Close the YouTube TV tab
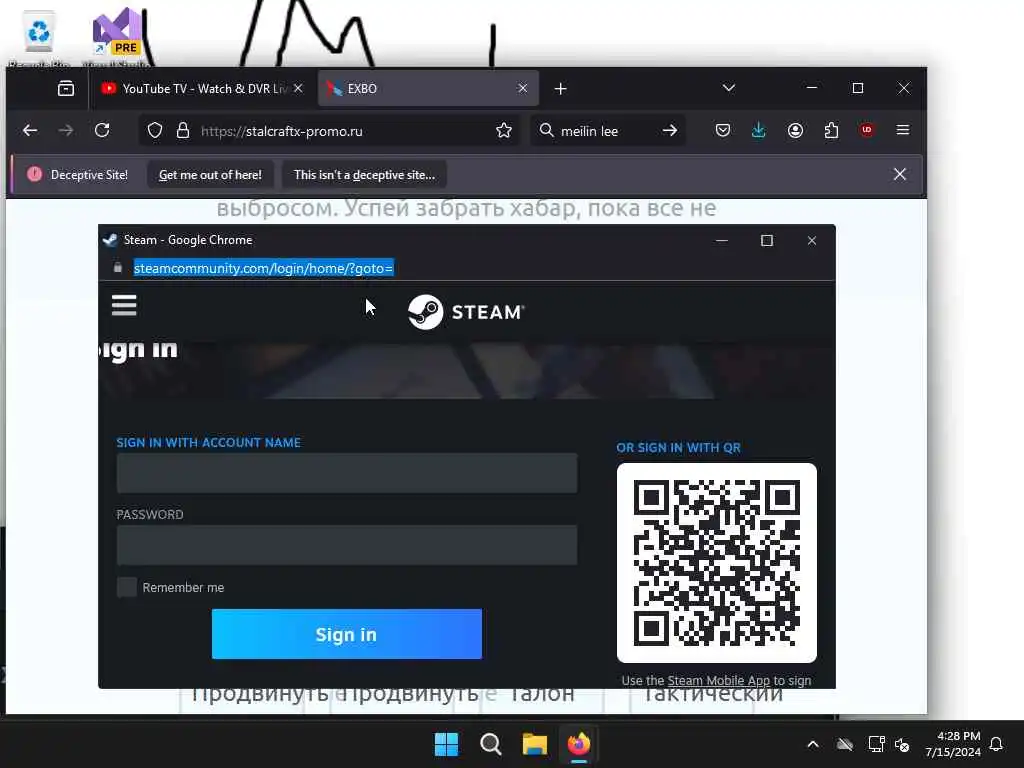The height and width of the screenshot is (768, 1024). [298, 88]
